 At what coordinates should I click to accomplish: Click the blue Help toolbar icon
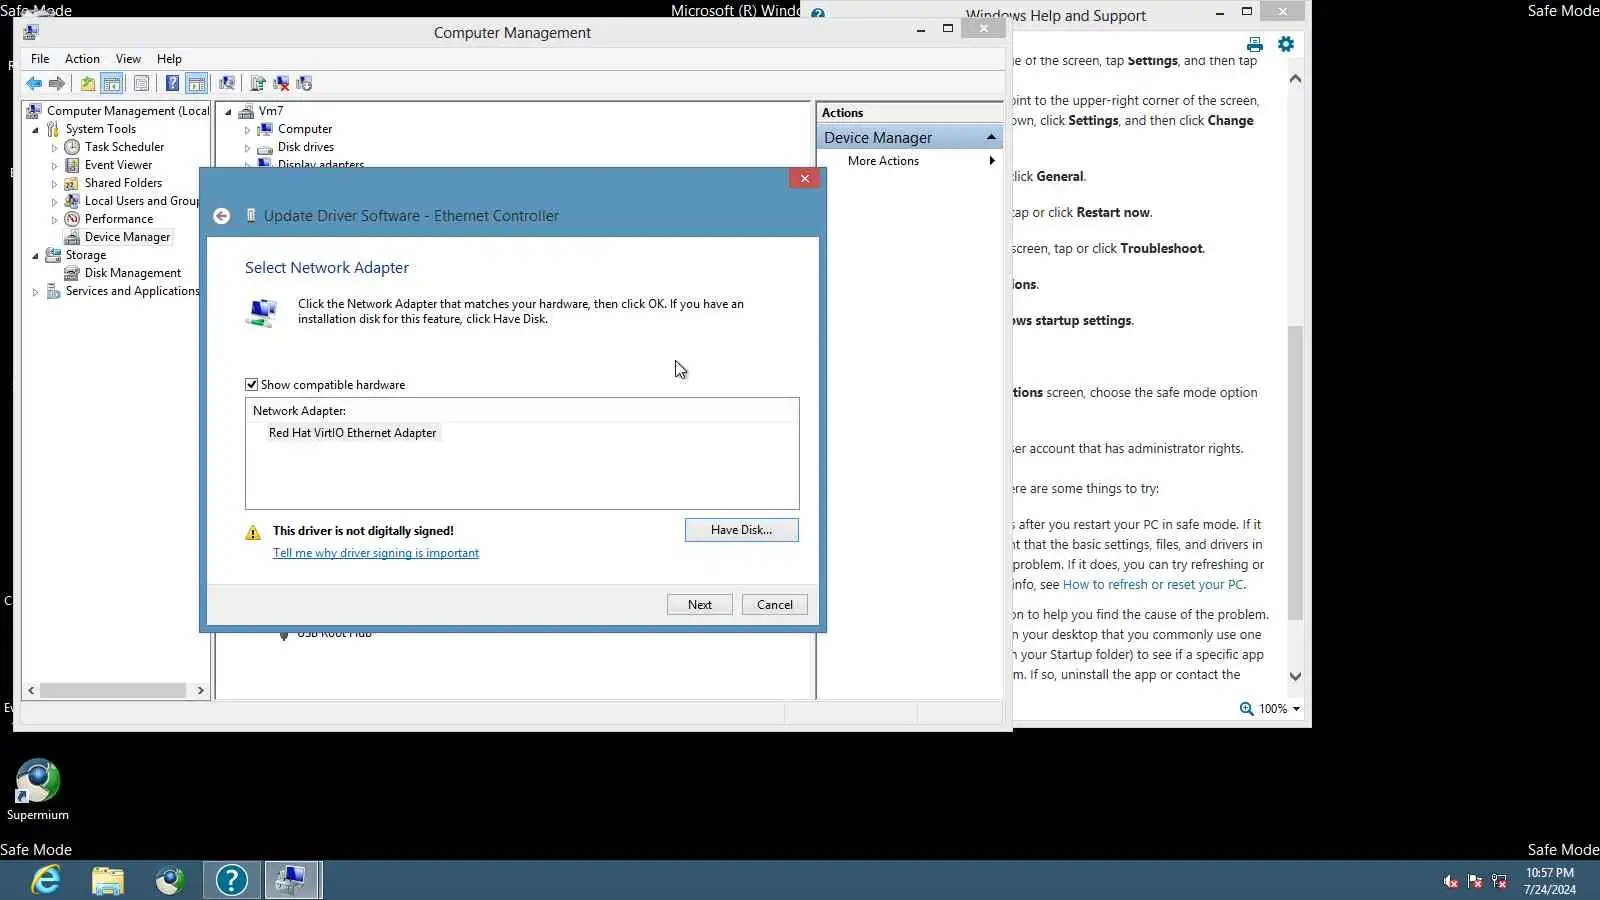(x=172, y=84)
